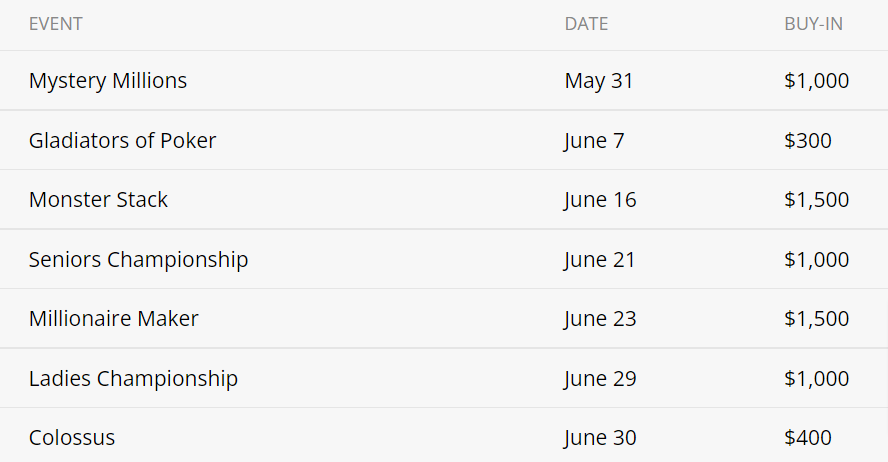
Task: Open the Gladiators of Poker event
Action: [x=122, y=141]
